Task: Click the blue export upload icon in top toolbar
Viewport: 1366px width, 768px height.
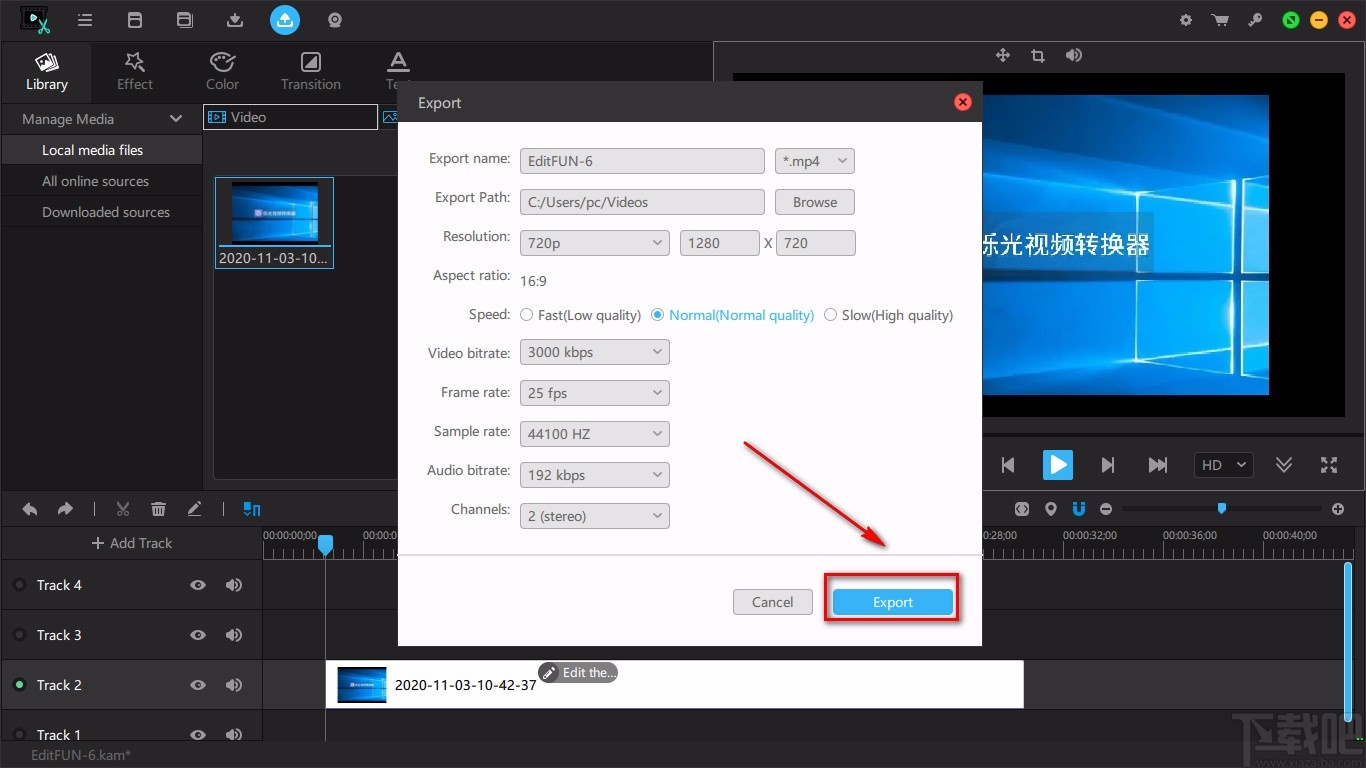Action: [x=285, y=20]
